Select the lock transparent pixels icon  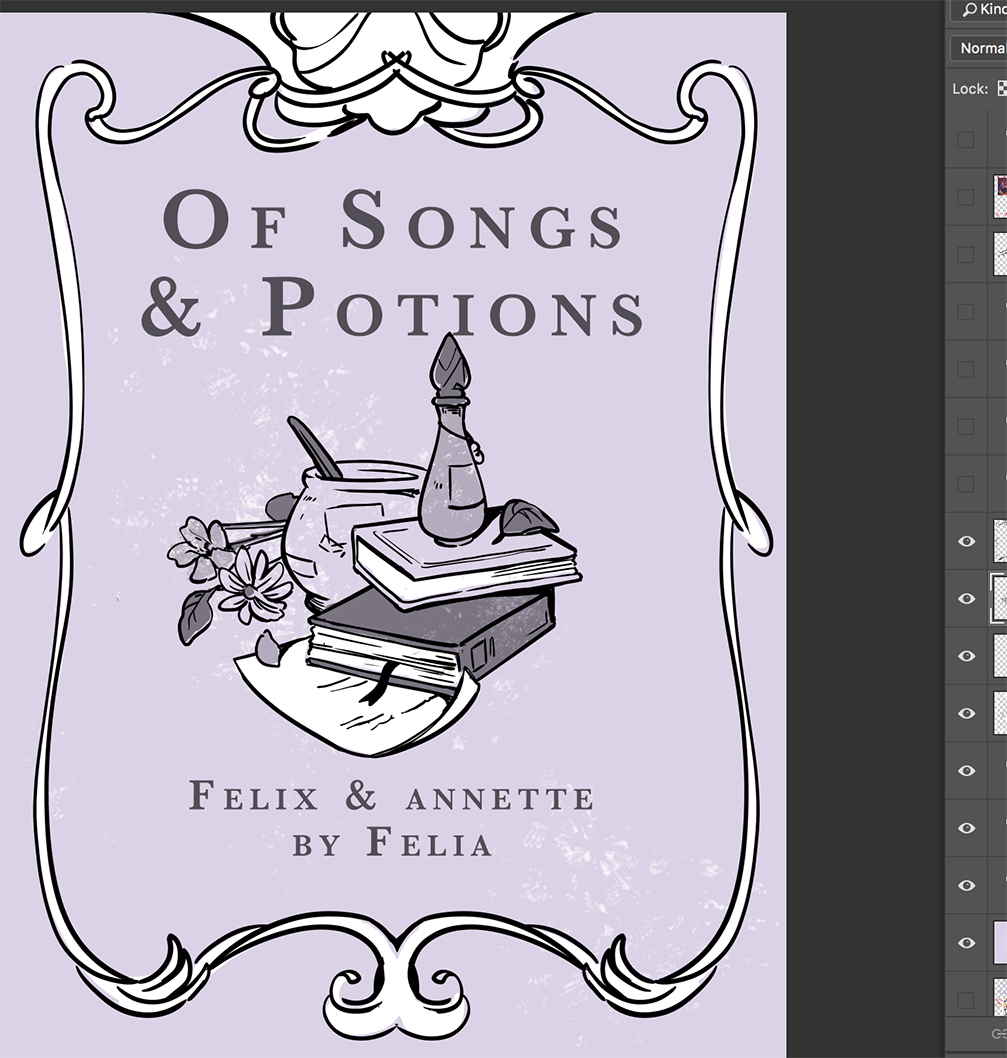pos(1003,88)
